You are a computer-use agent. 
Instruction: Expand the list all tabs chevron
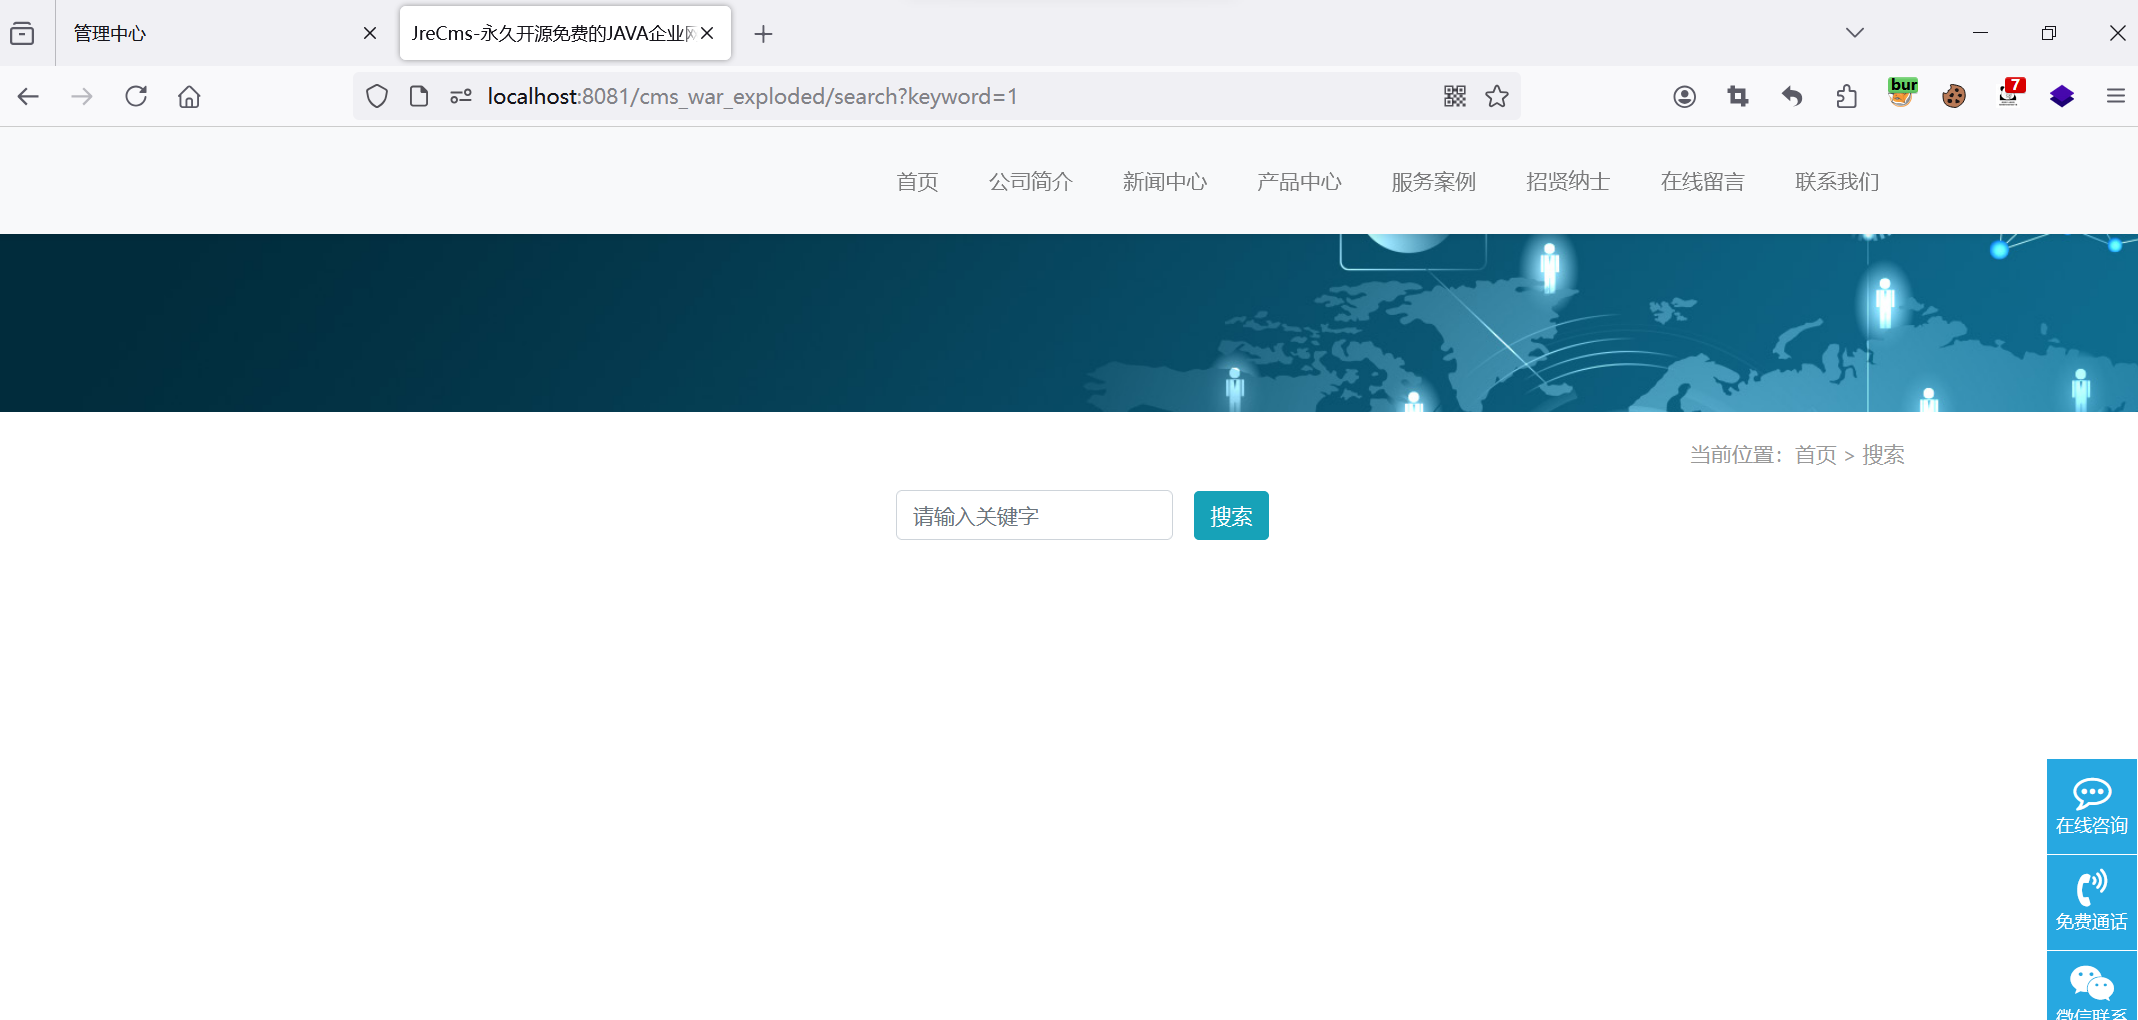click(x=1855, y=33)
